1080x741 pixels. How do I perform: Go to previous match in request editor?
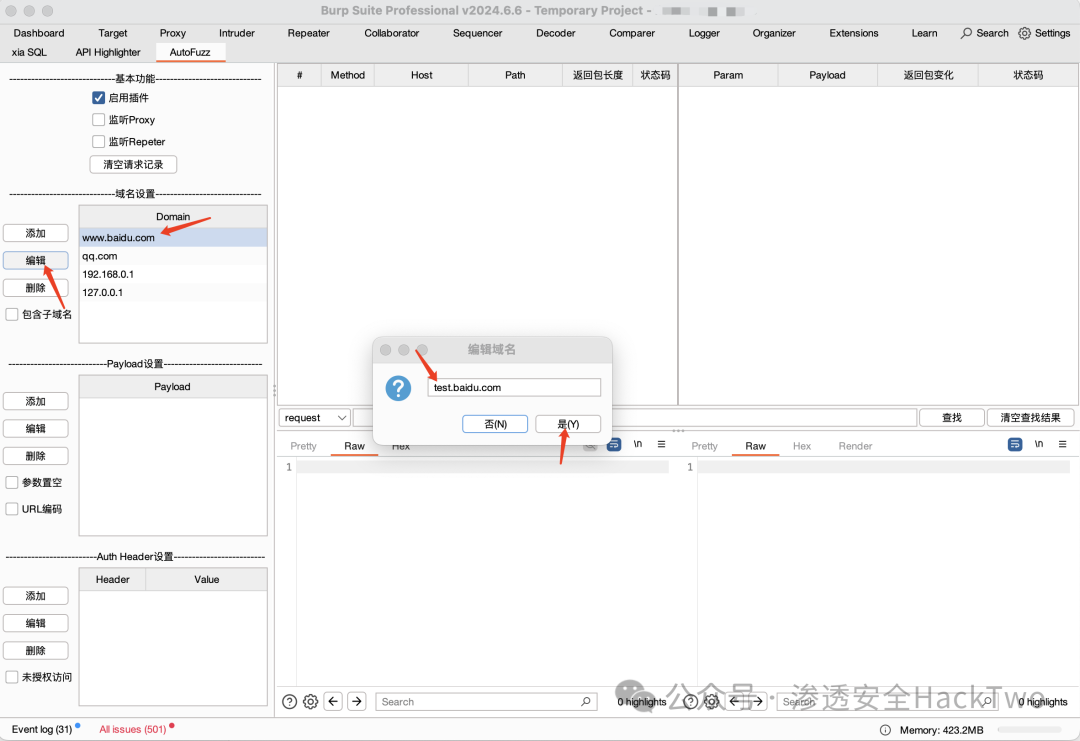pos(333,702)
